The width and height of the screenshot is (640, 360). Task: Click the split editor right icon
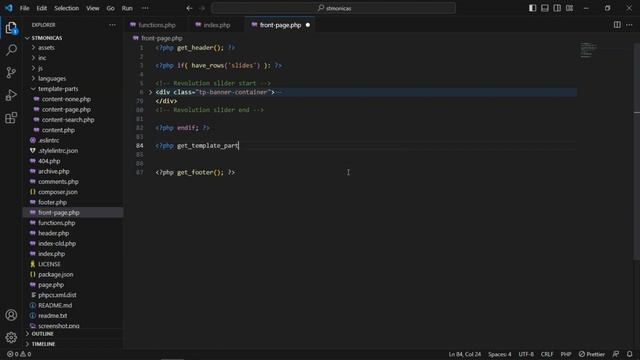[x=617, y=25]
